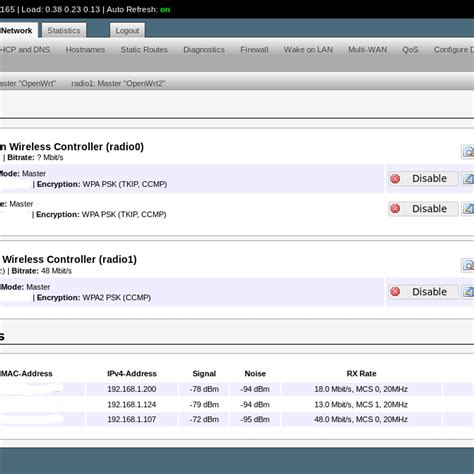Click the IPv4-Address column header

(x=132, y=374)
